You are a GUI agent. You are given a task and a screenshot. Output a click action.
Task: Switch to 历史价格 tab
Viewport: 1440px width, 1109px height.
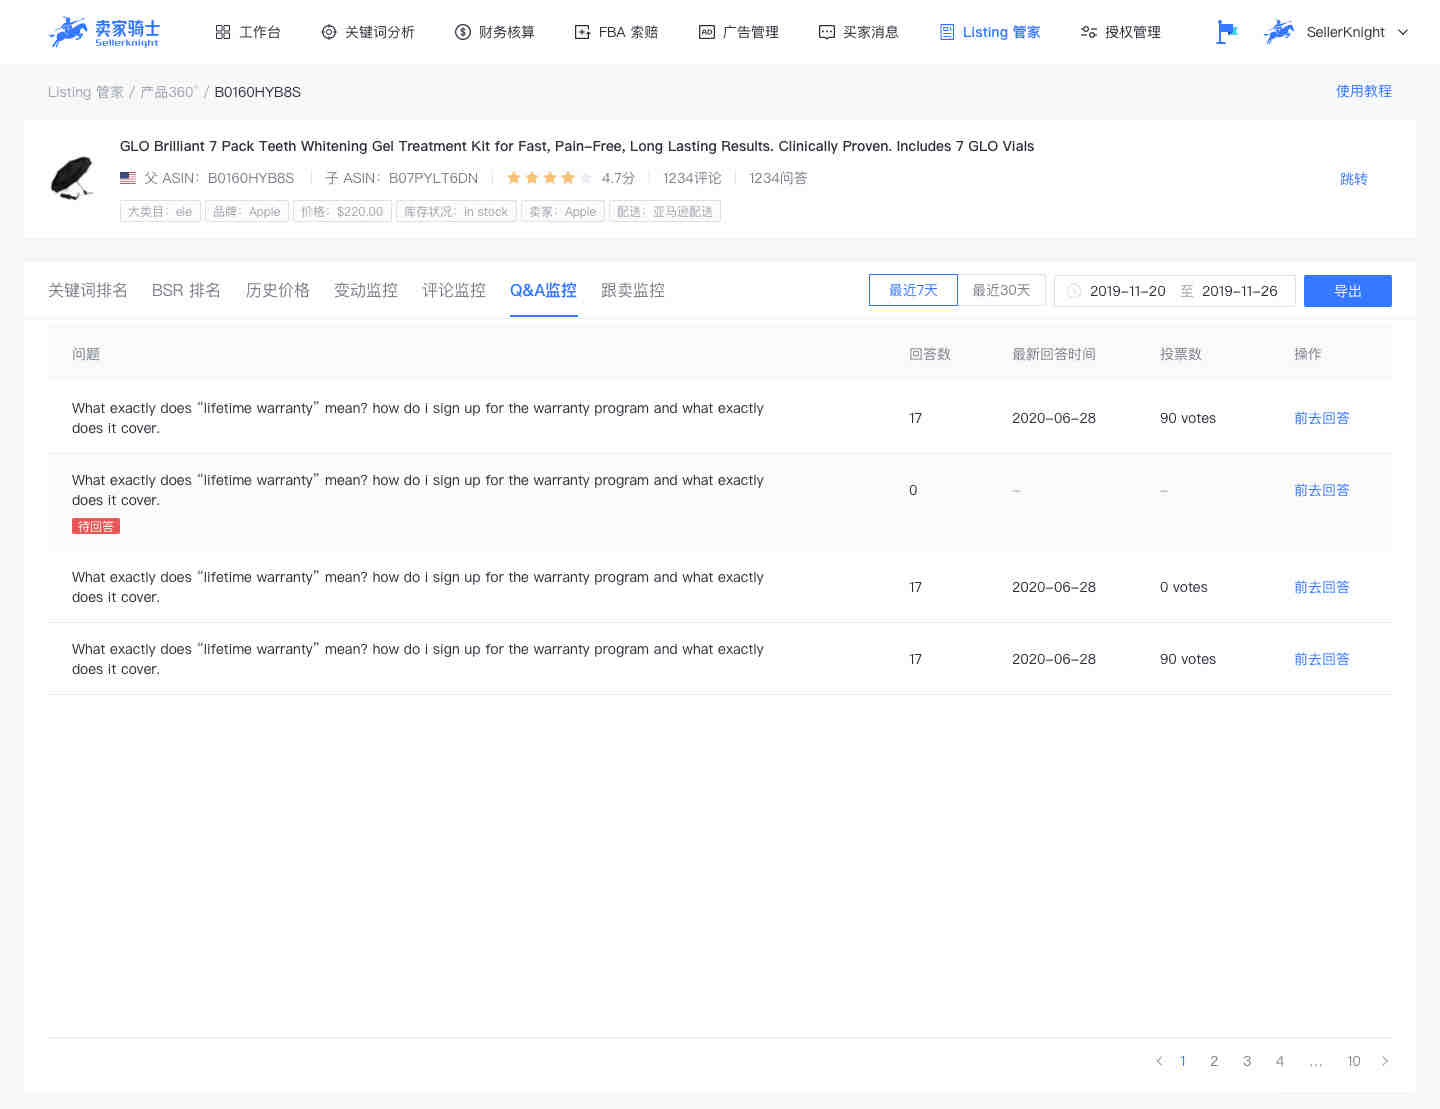pyautogui.click(x=278, y=290)
